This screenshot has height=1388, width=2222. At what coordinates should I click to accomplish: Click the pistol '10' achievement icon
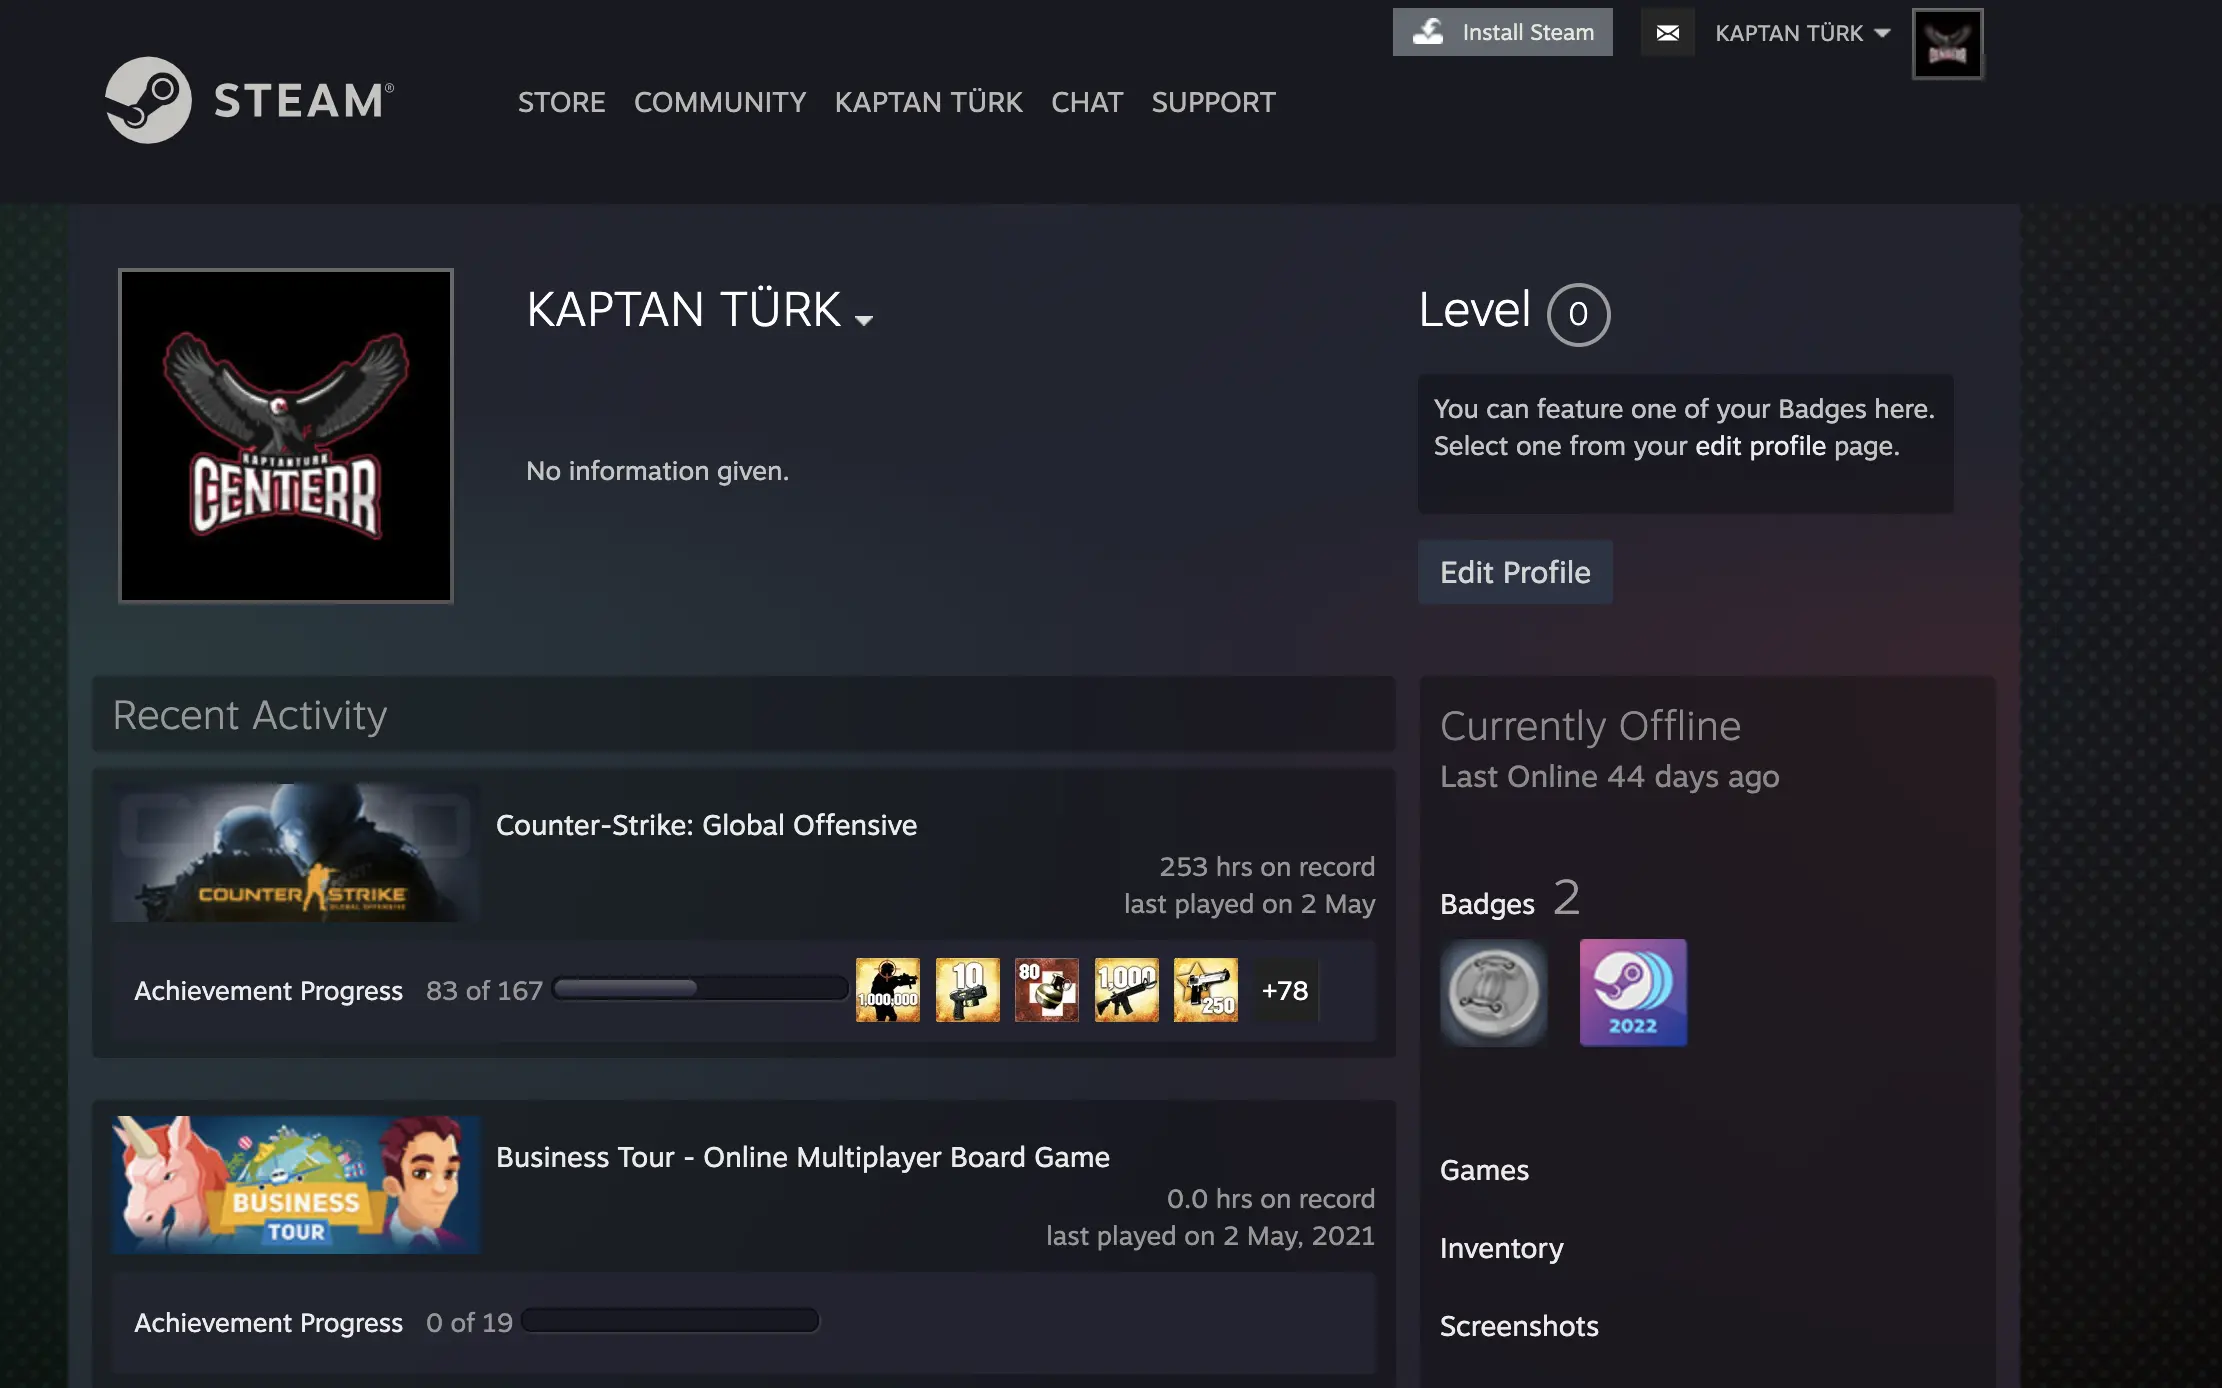[x=967, y=990]
